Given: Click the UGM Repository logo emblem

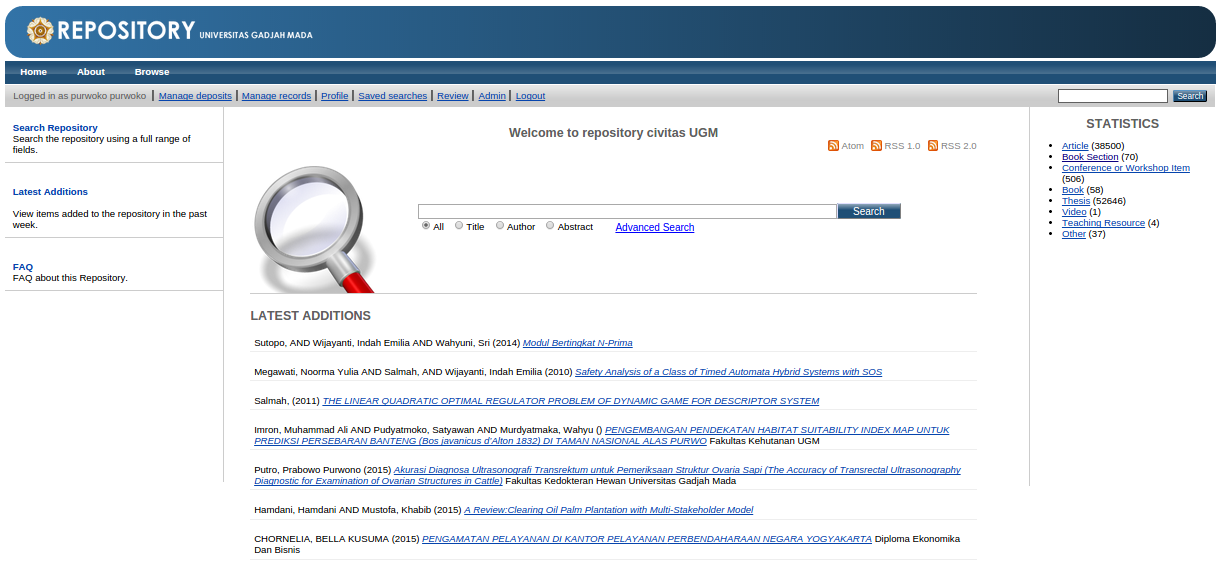Looking at the screenshot, I should click(40, 31).
